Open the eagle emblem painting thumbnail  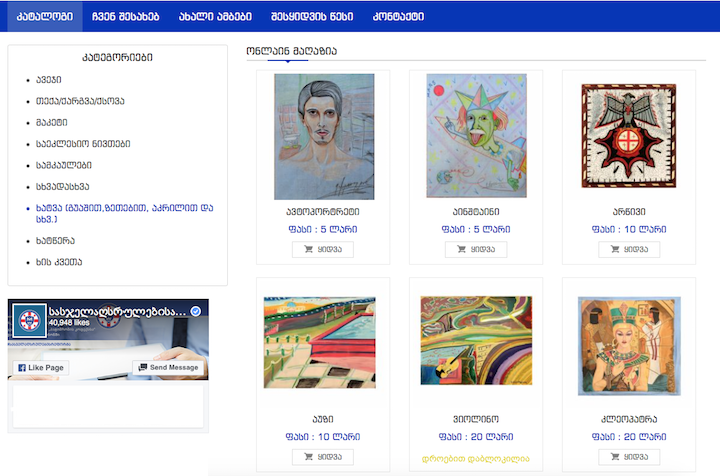629,136
